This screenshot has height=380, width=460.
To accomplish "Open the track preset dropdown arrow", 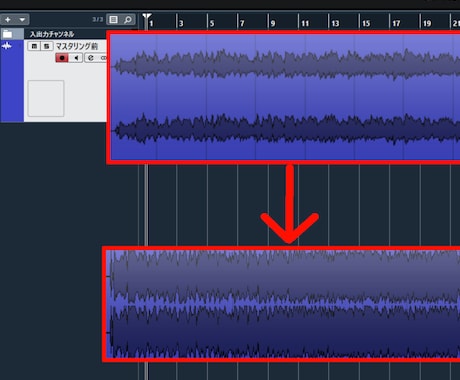I will [22, 20].
